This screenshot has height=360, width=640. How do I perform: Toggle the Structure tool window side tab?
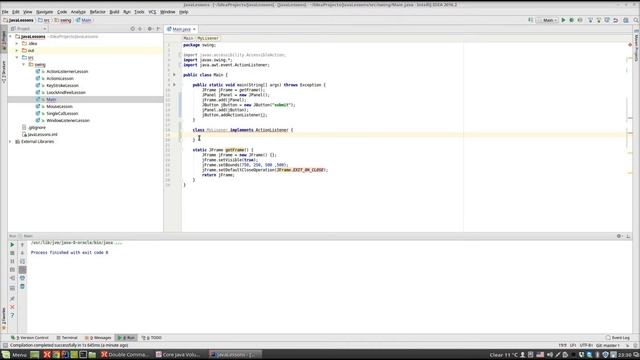[4, 72]
